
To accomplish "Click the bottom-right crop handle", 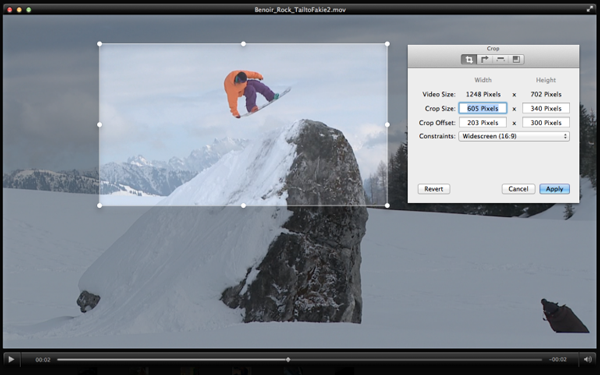I will click(x=387, y=206).
